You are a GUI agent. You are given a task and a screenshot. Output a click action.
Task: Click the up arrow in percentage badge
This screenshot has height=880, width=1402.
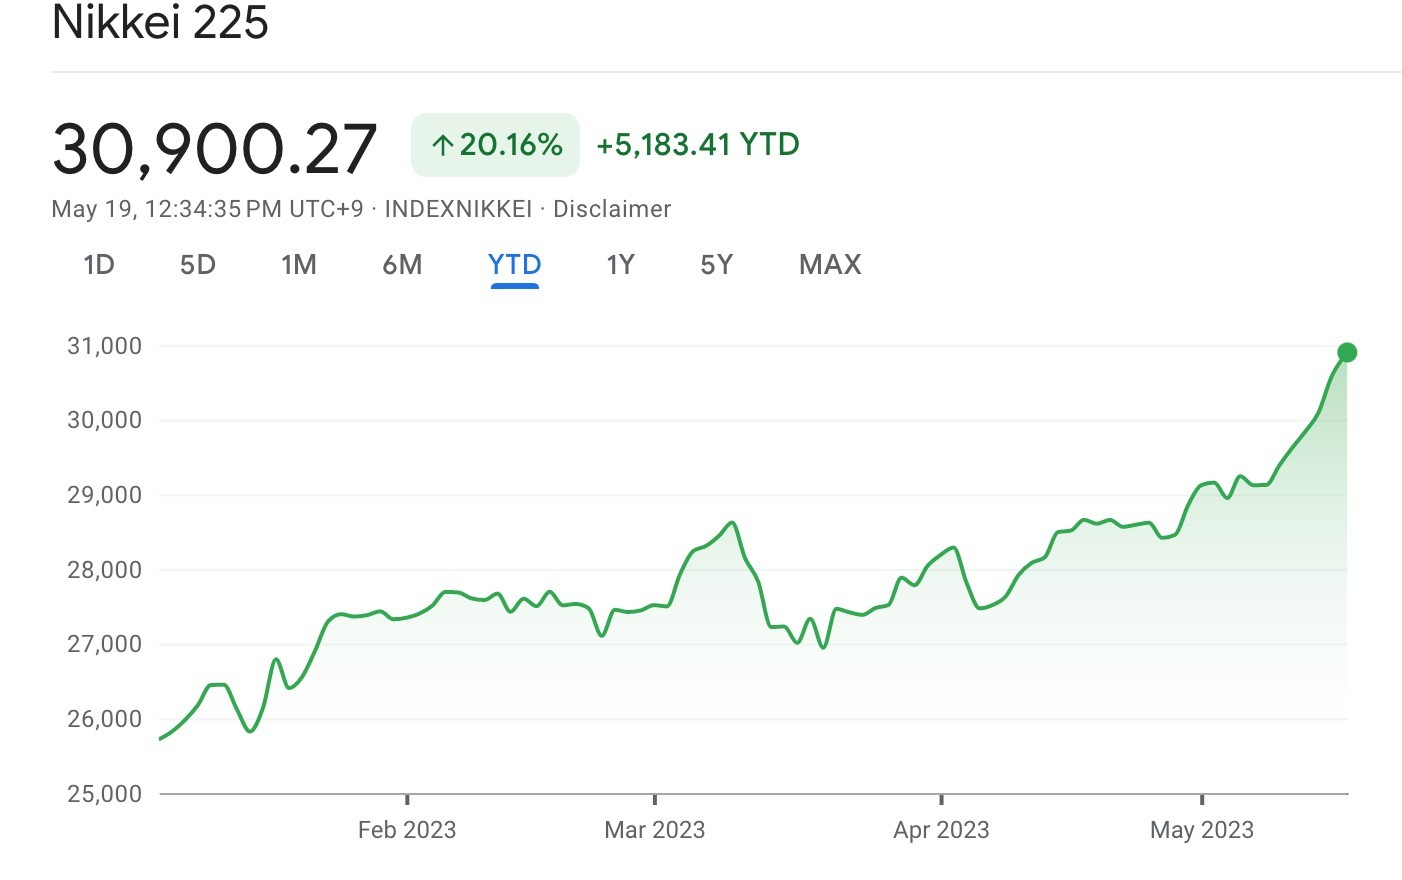coord(442,146)
